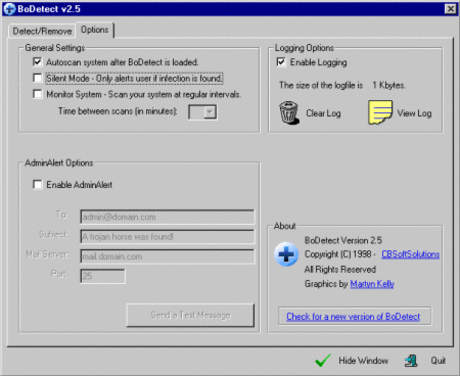The height and width of the screenshot is (376, 460).
Task: Click the blue plus BoDetect logo in About
Action: [286, 254]
